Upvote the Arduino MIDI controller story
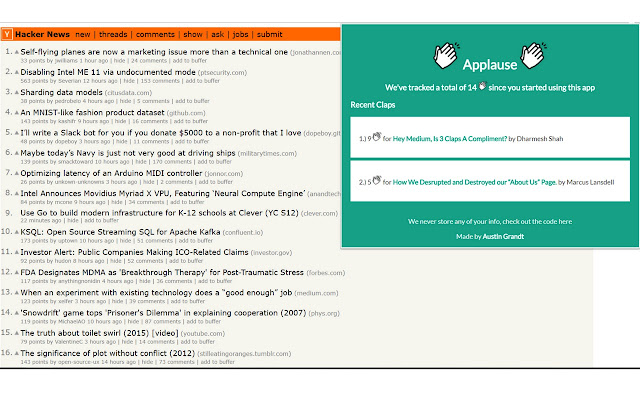The height and width of the screenshot is (400, 640). pyautogui.click(x=17, y=173)
